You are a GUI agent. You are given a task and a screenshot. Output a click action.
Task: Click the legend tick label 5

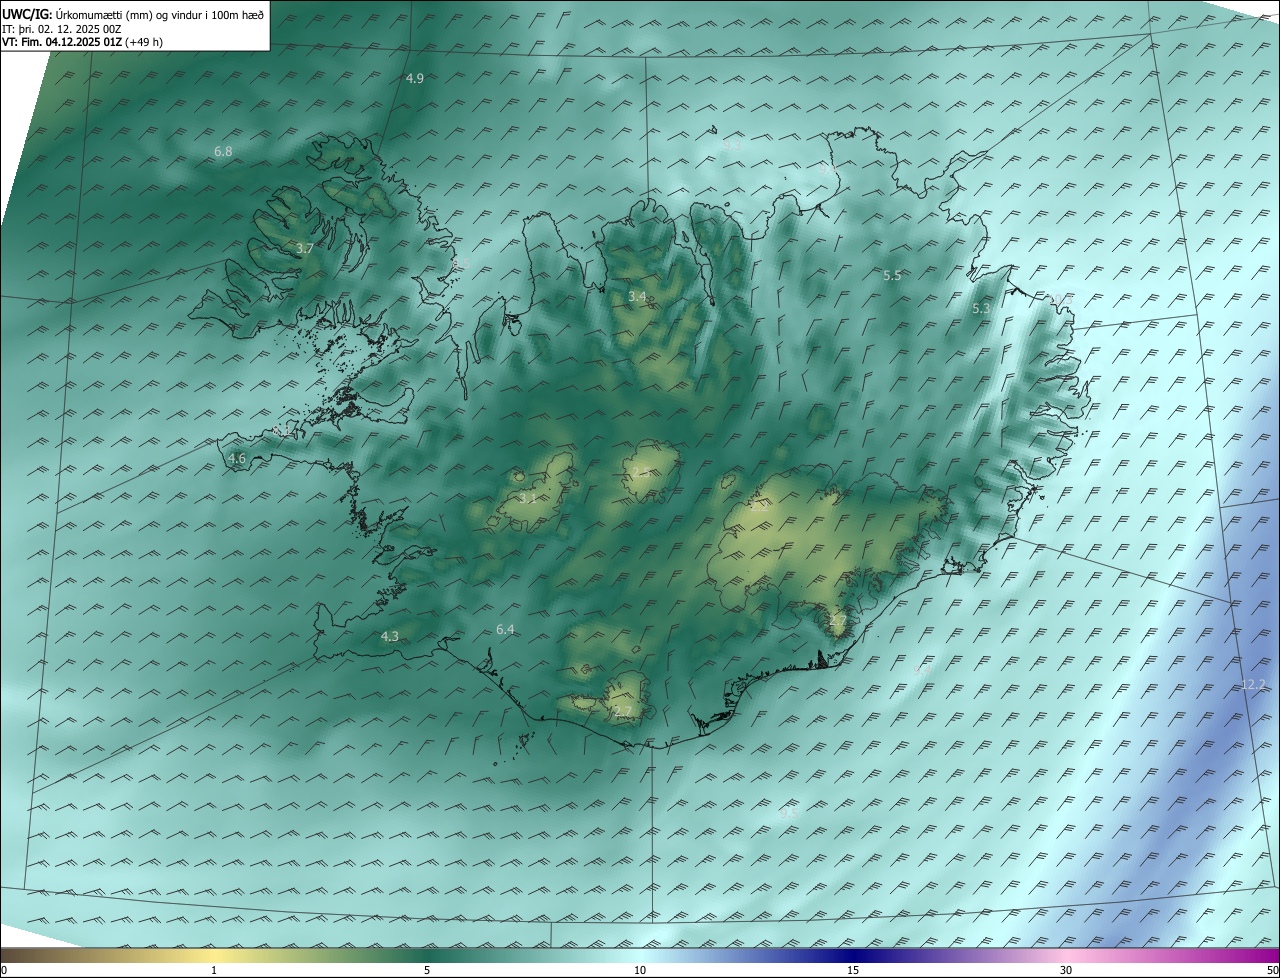(x=427, y=970)
